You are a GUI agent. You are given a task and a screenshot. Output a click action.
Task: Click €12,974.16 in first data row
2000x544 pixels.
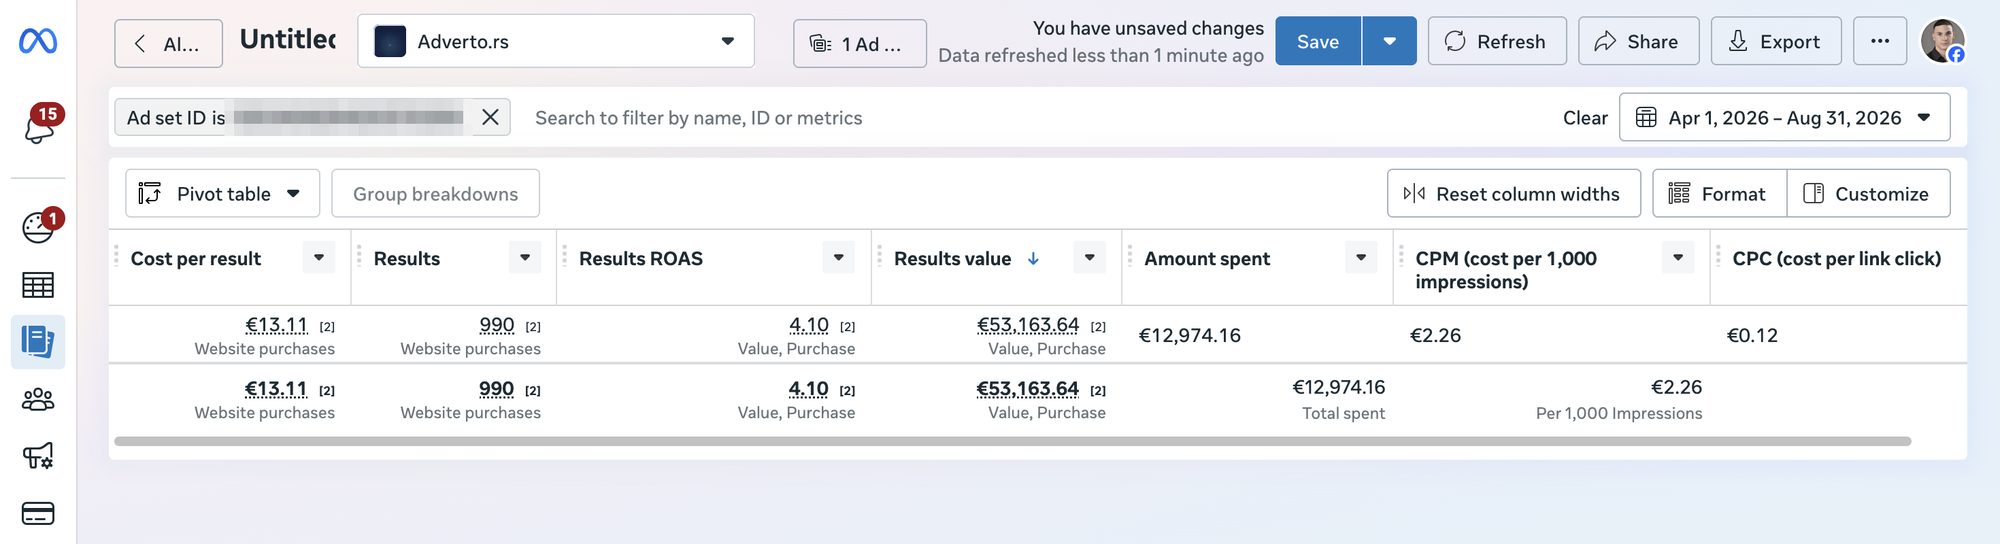1189,335
